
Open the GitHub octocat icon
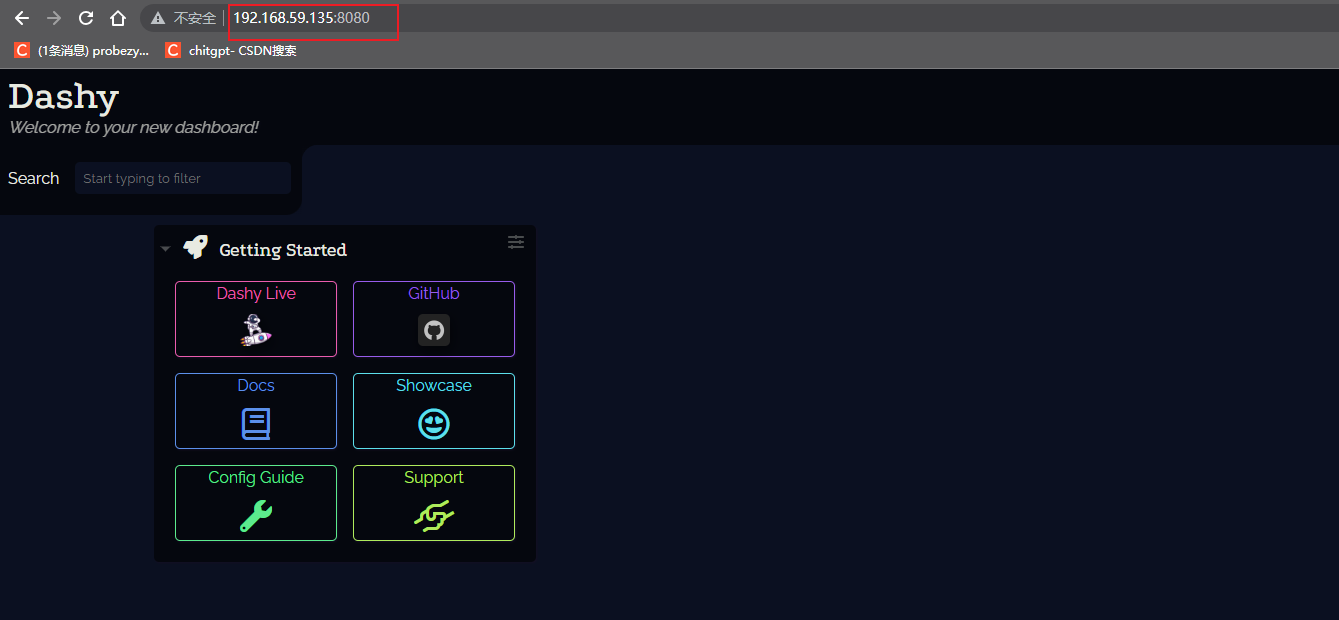point(434,330)
